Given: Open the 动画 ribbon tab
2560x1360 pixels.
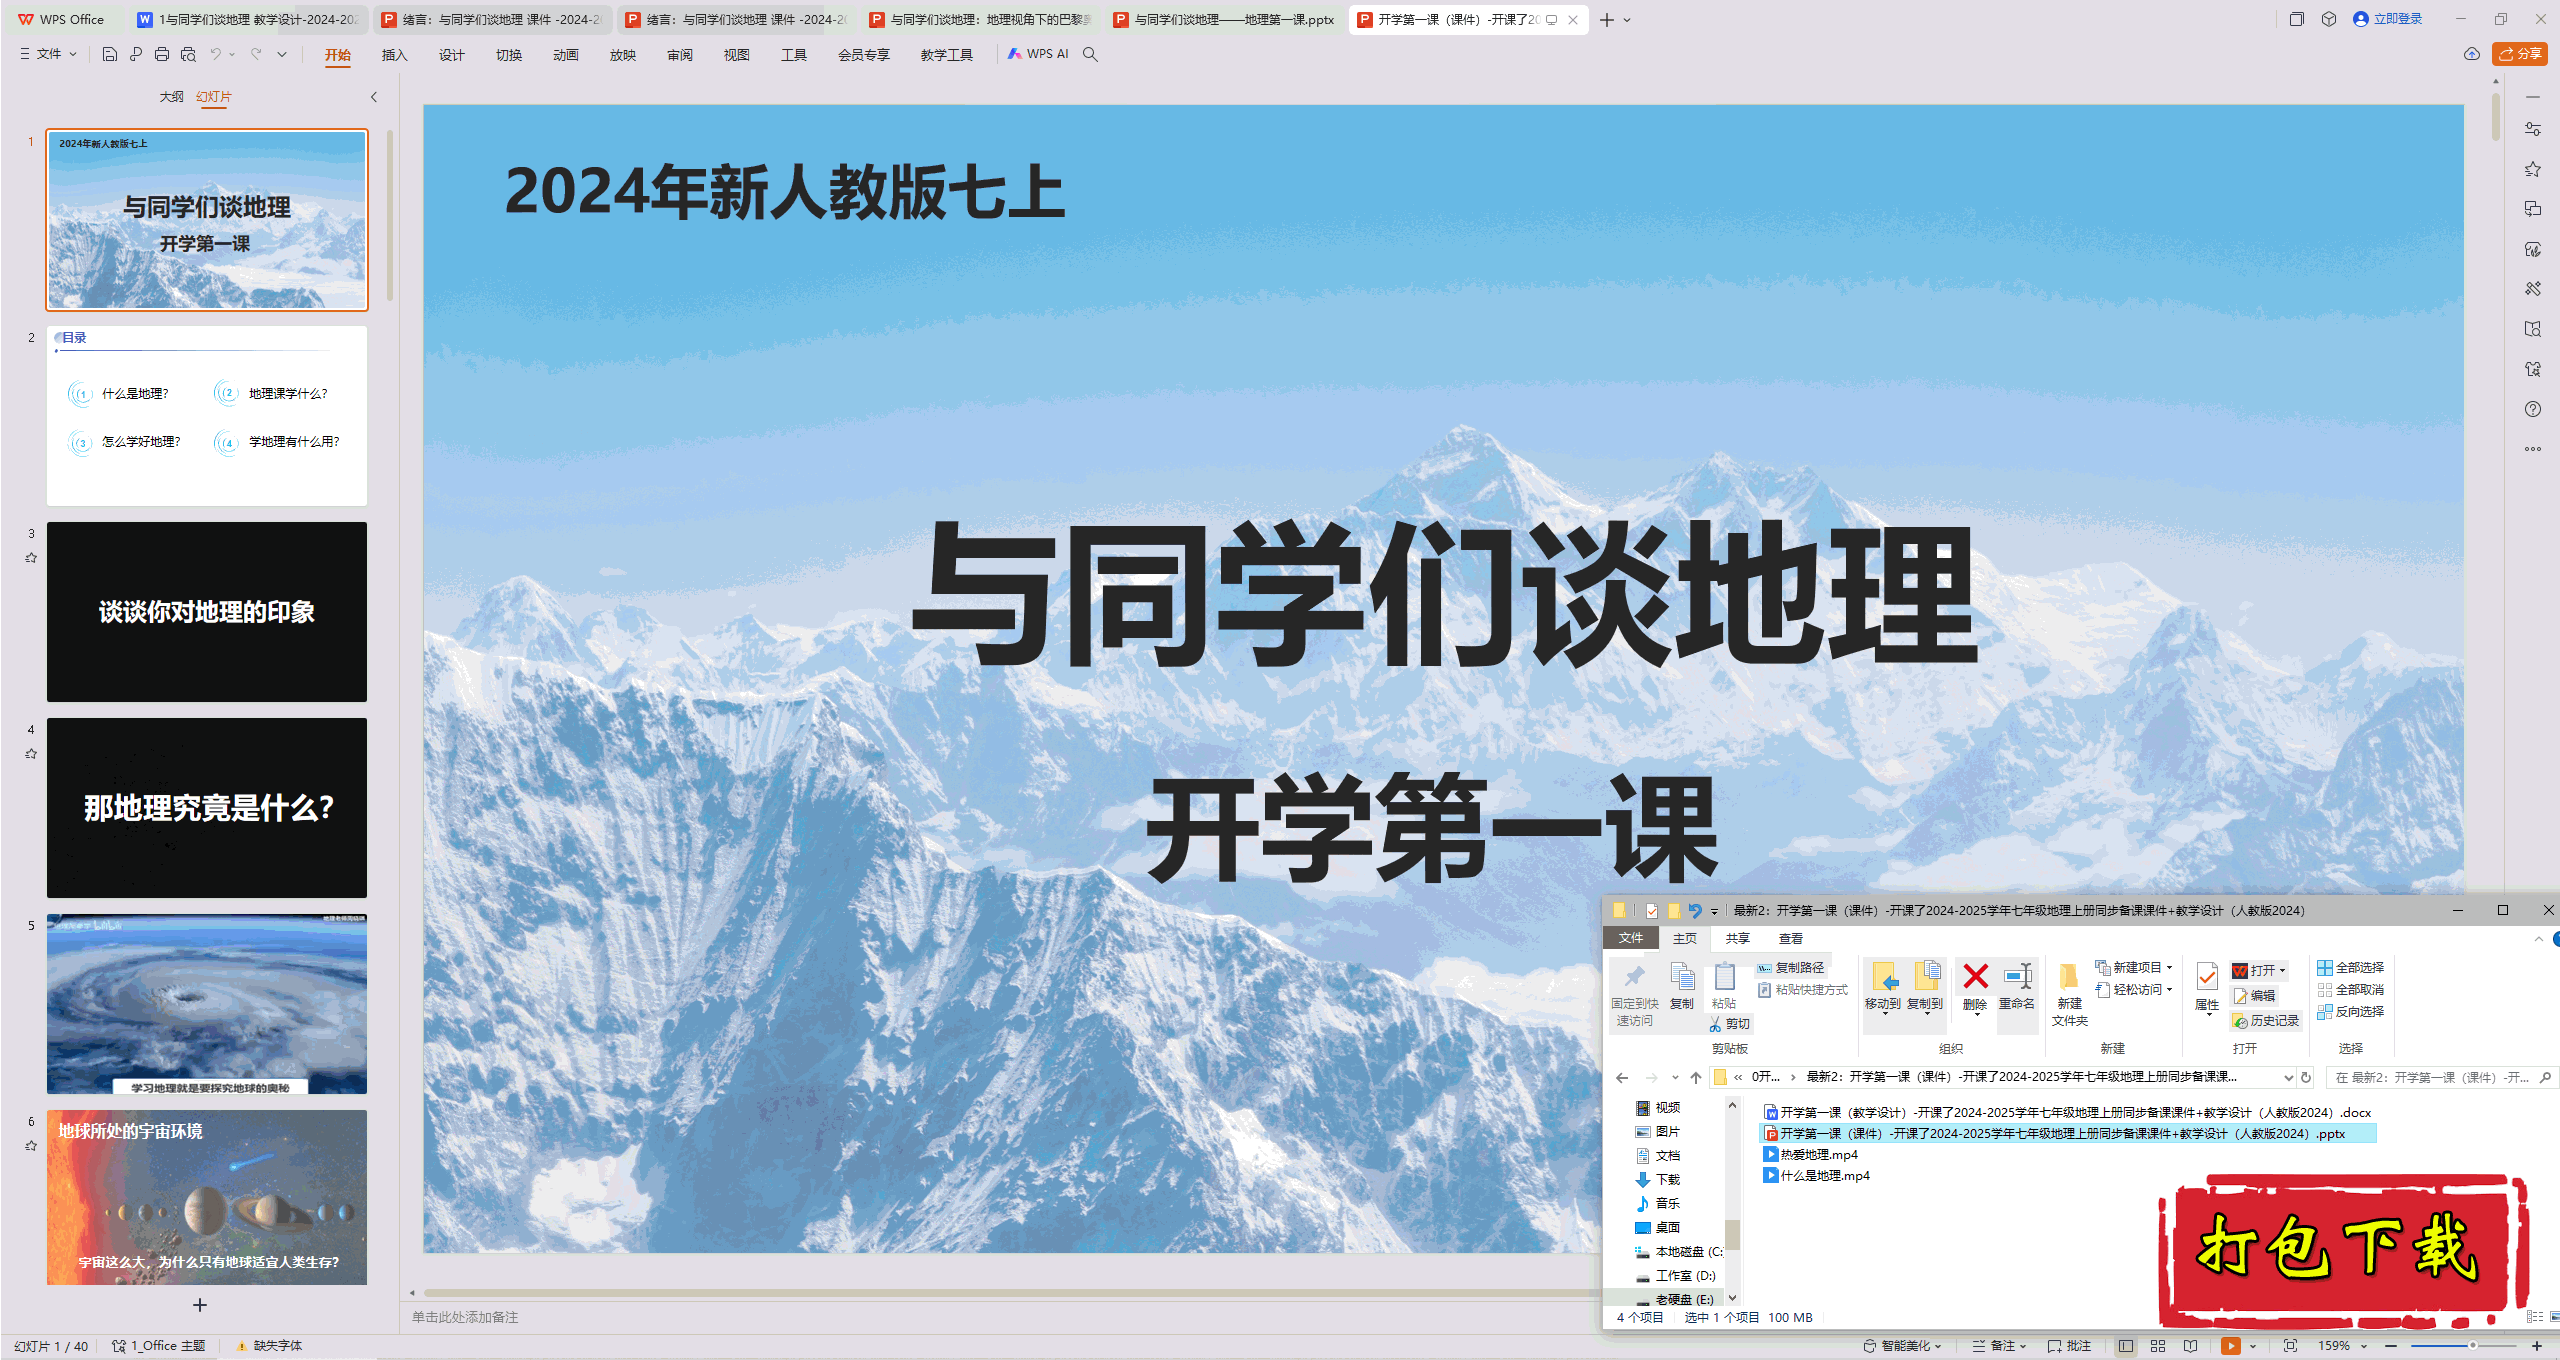Looking at the screenshot, I should (566, 55).
